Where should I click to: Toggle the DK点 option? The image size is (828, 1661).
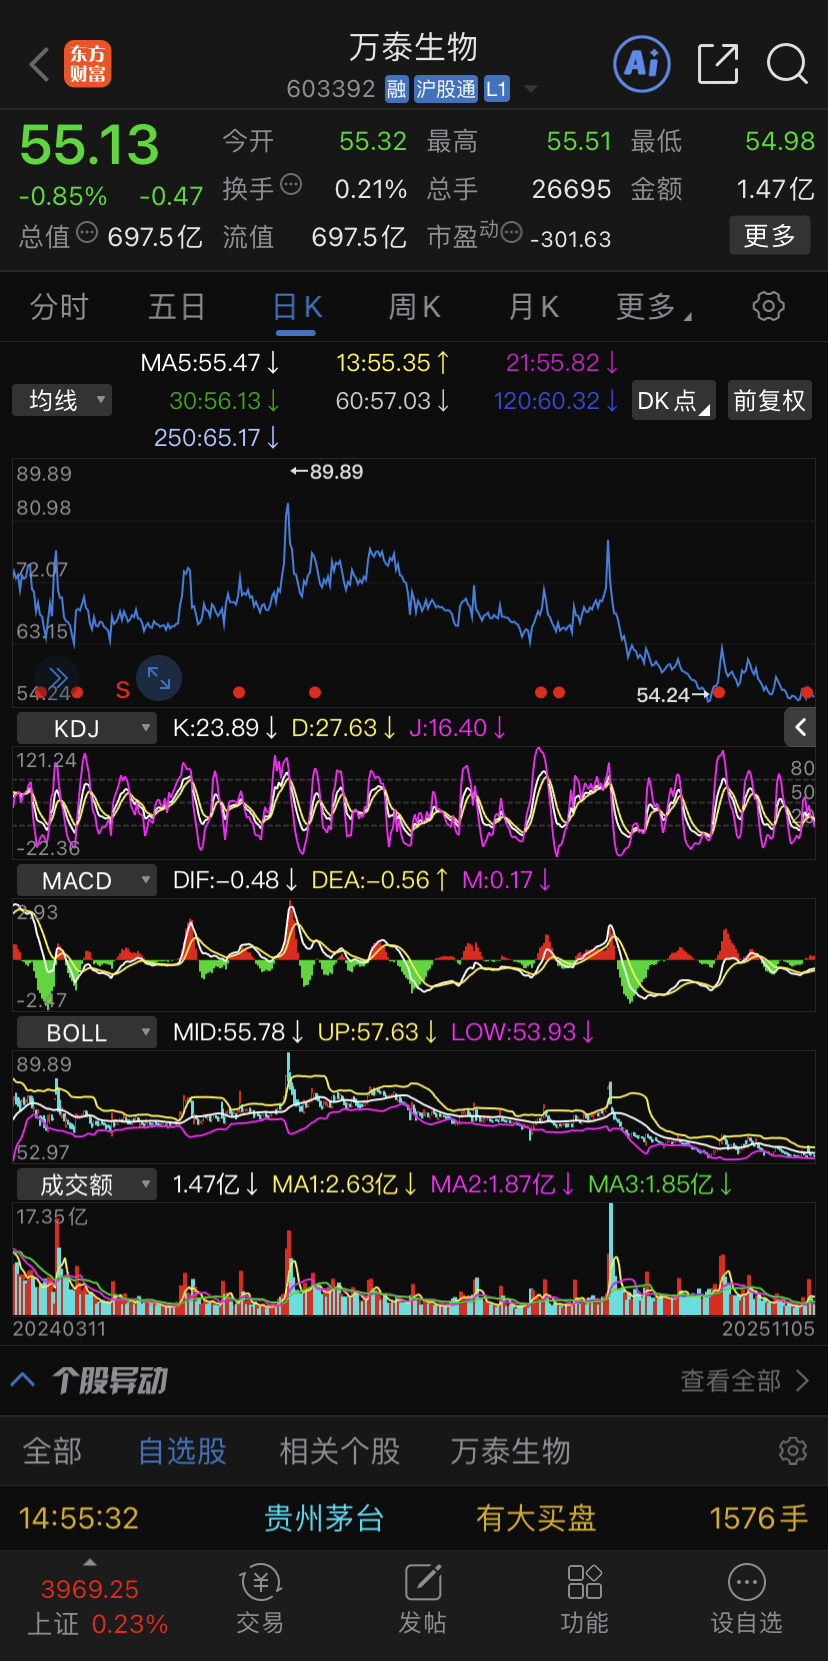[x=673, y=401]
